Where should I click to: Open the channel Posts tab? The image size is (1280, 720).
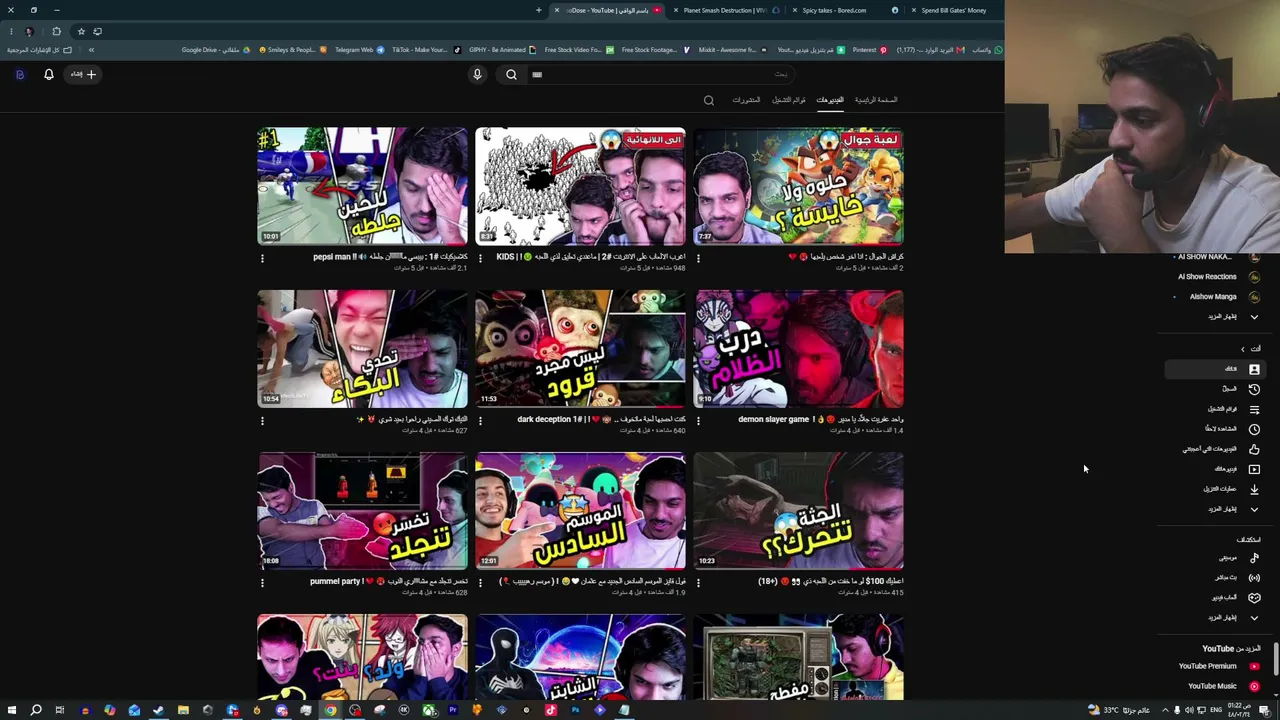(746, 100)
